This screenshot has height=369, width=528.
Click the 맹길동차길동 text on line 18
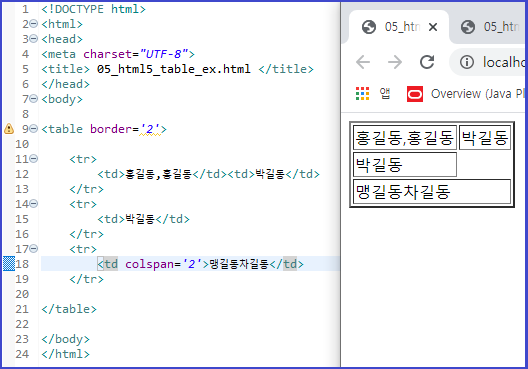(x=239, y=264)
